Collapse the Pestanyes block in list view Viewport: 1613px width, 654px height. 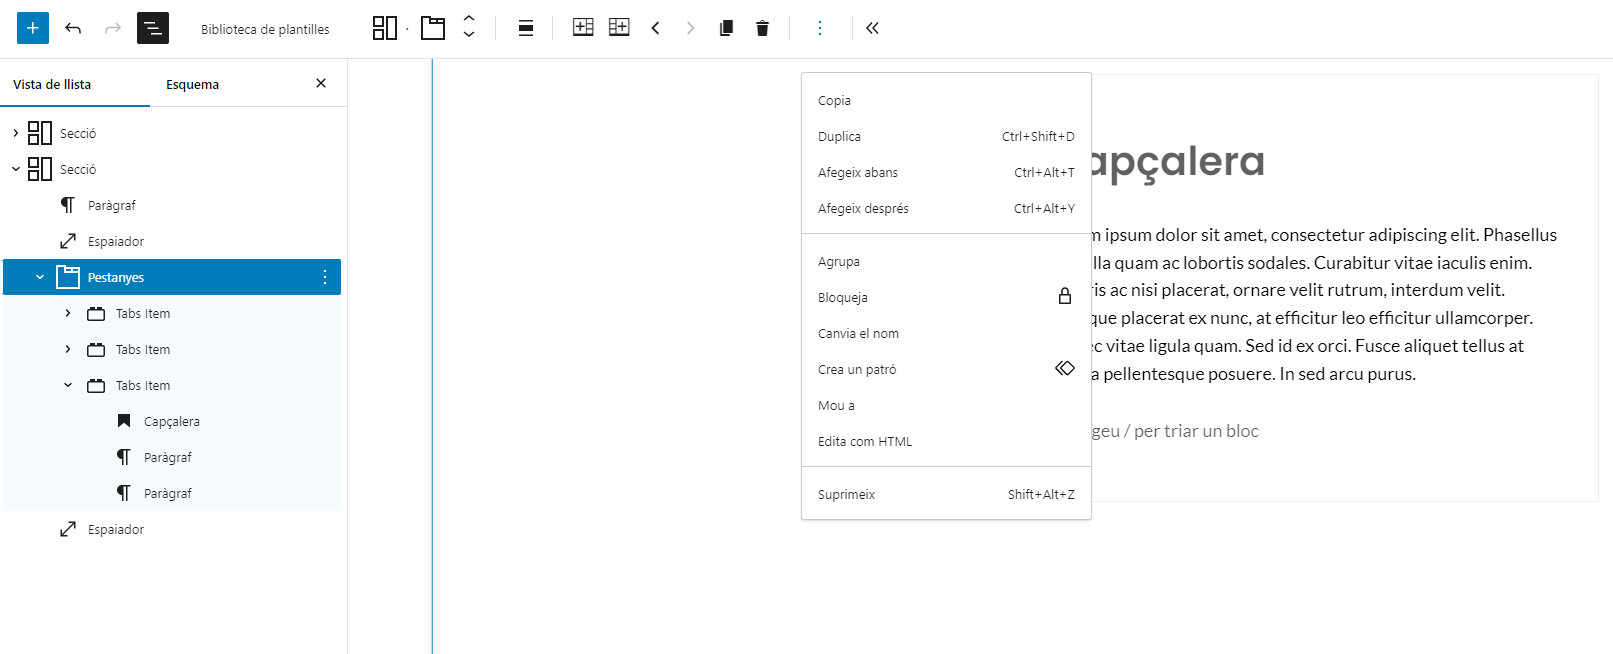pos(40,277)
